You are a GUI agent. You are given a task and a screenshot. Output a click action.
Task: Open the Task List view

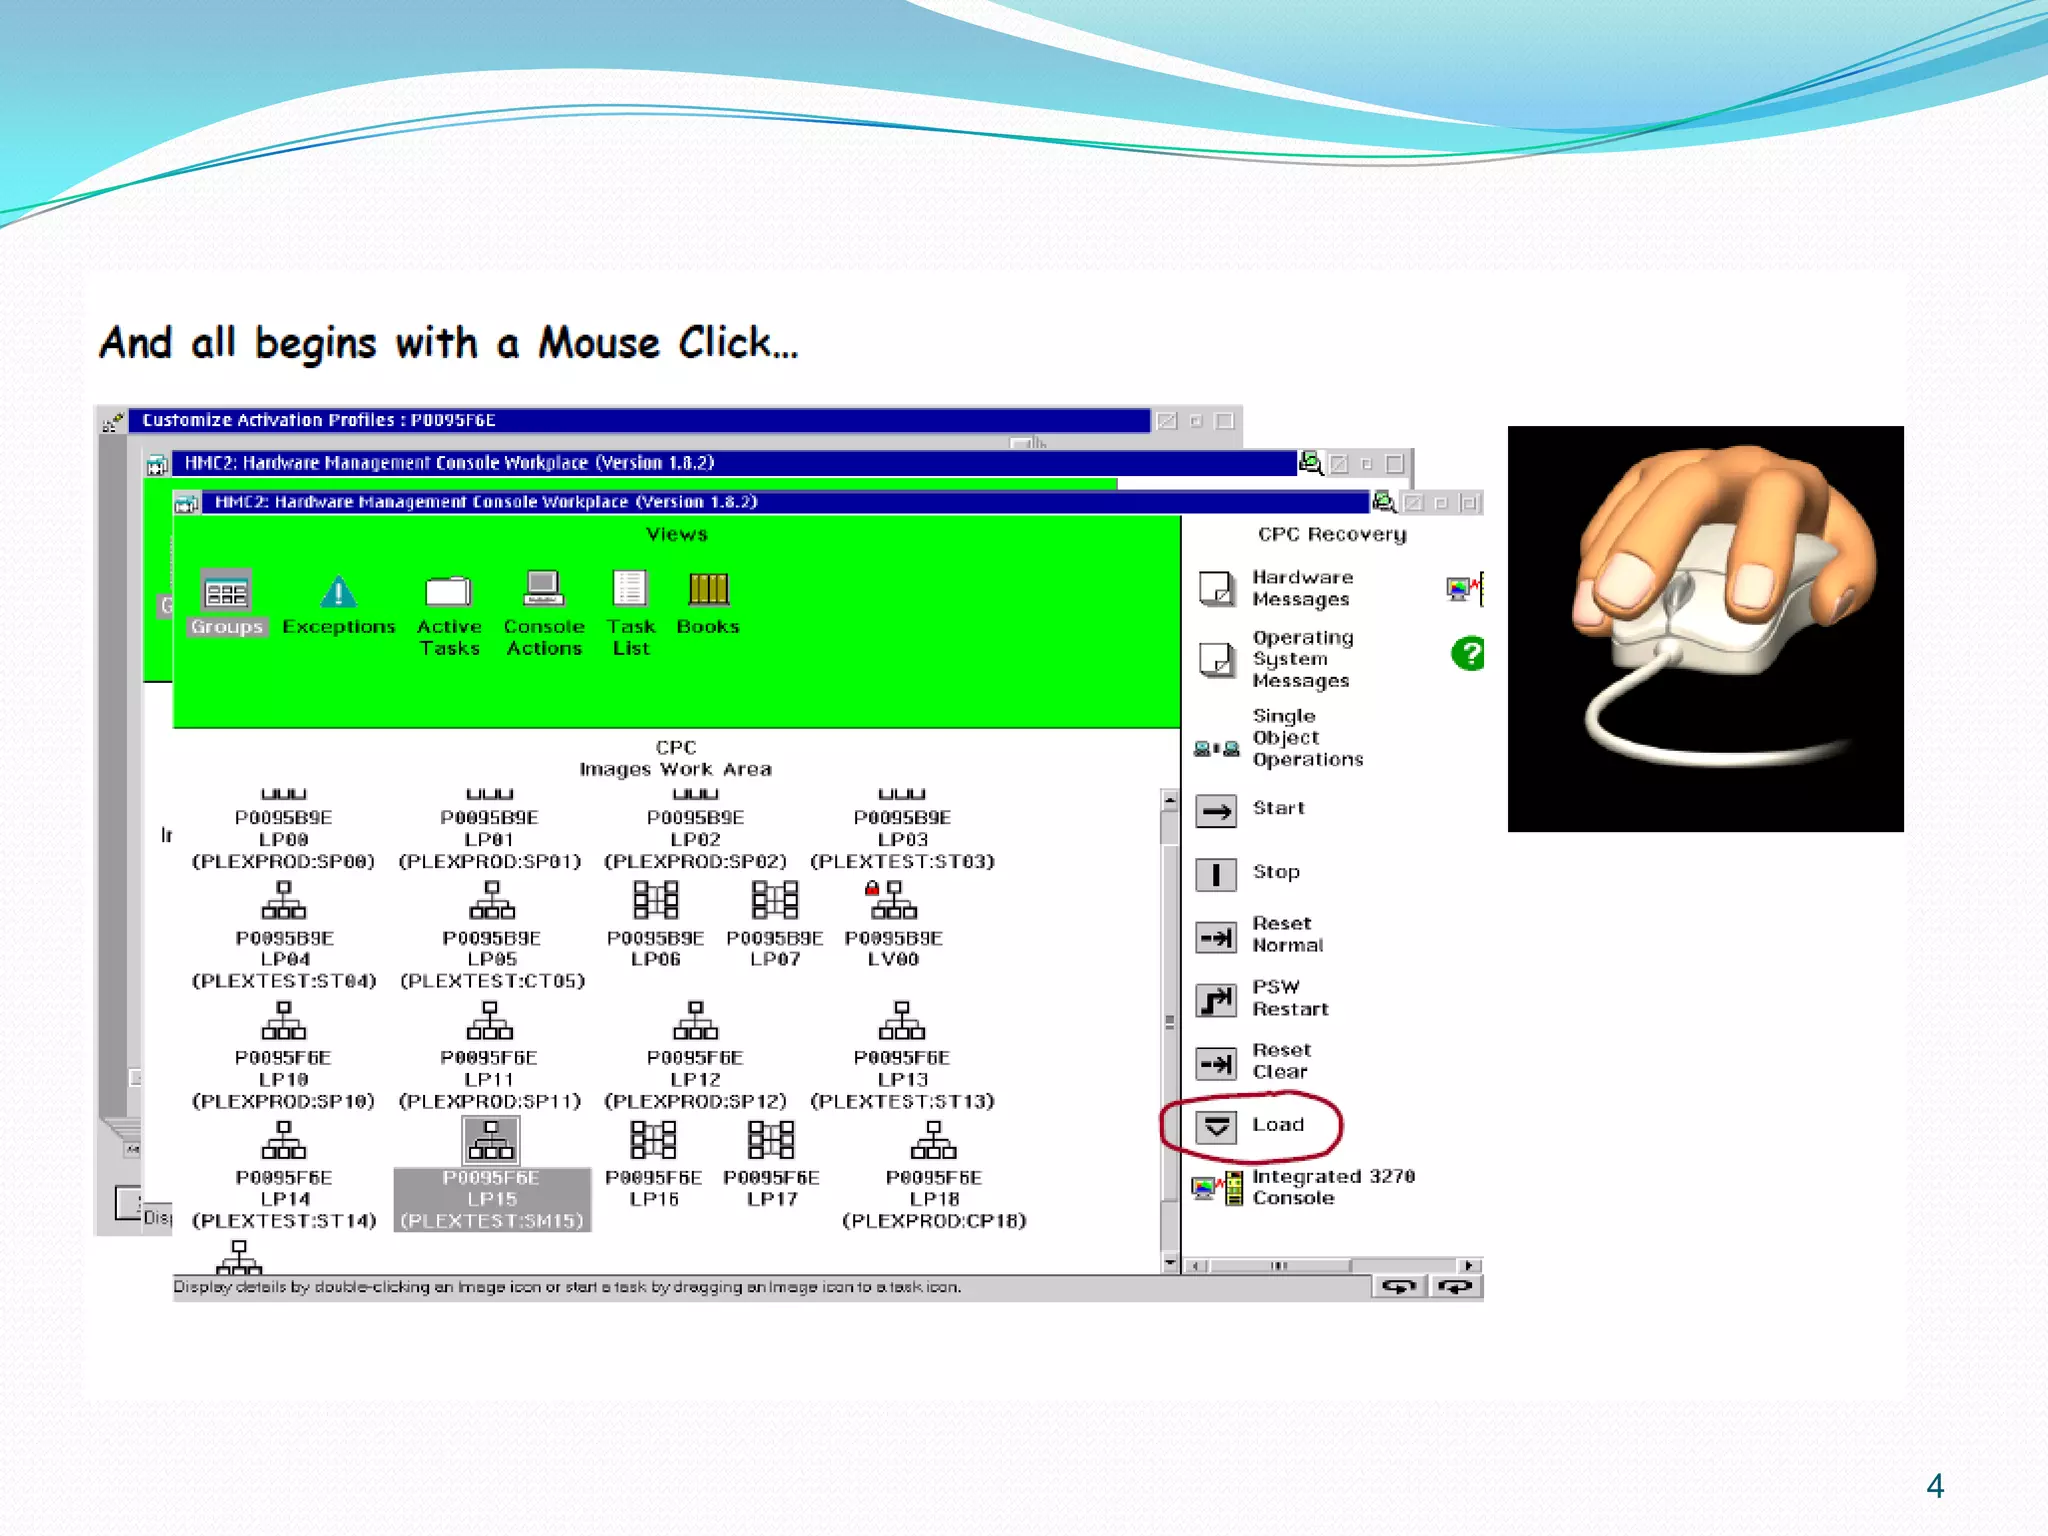630,590
